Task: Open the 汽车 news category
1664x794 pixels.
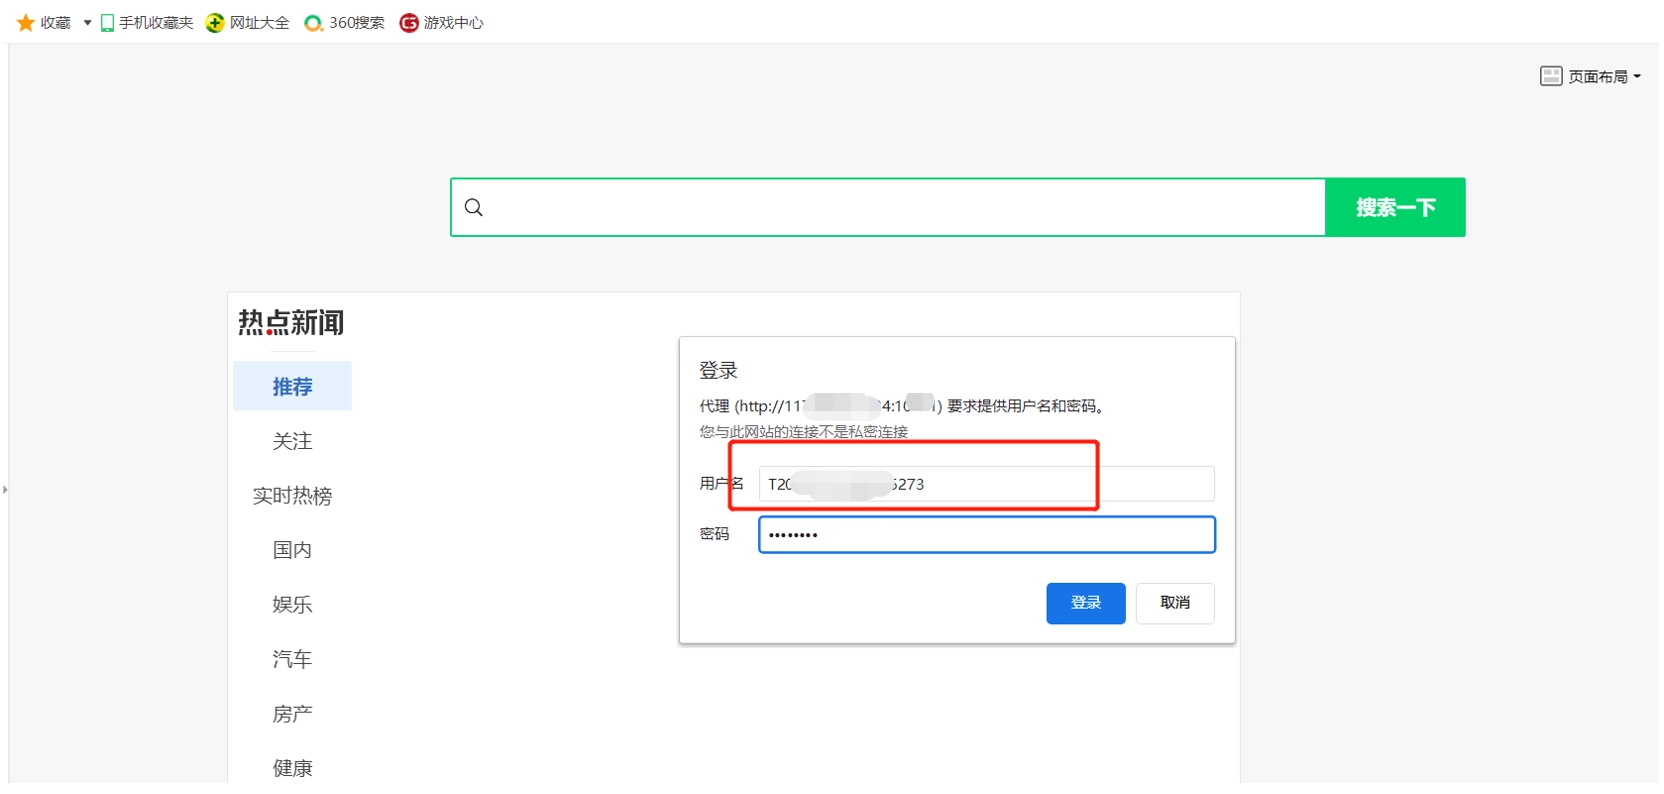Action: (x=292, y=659)
